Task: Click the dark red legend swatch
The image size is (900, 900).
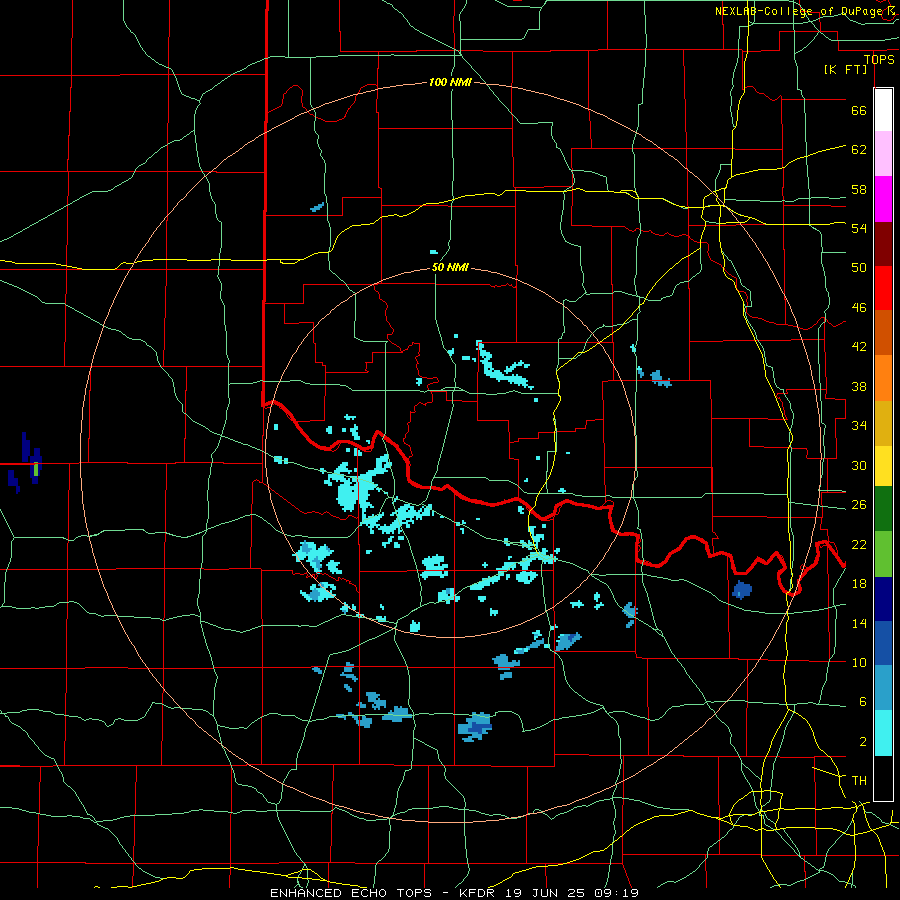Action: 883,245
